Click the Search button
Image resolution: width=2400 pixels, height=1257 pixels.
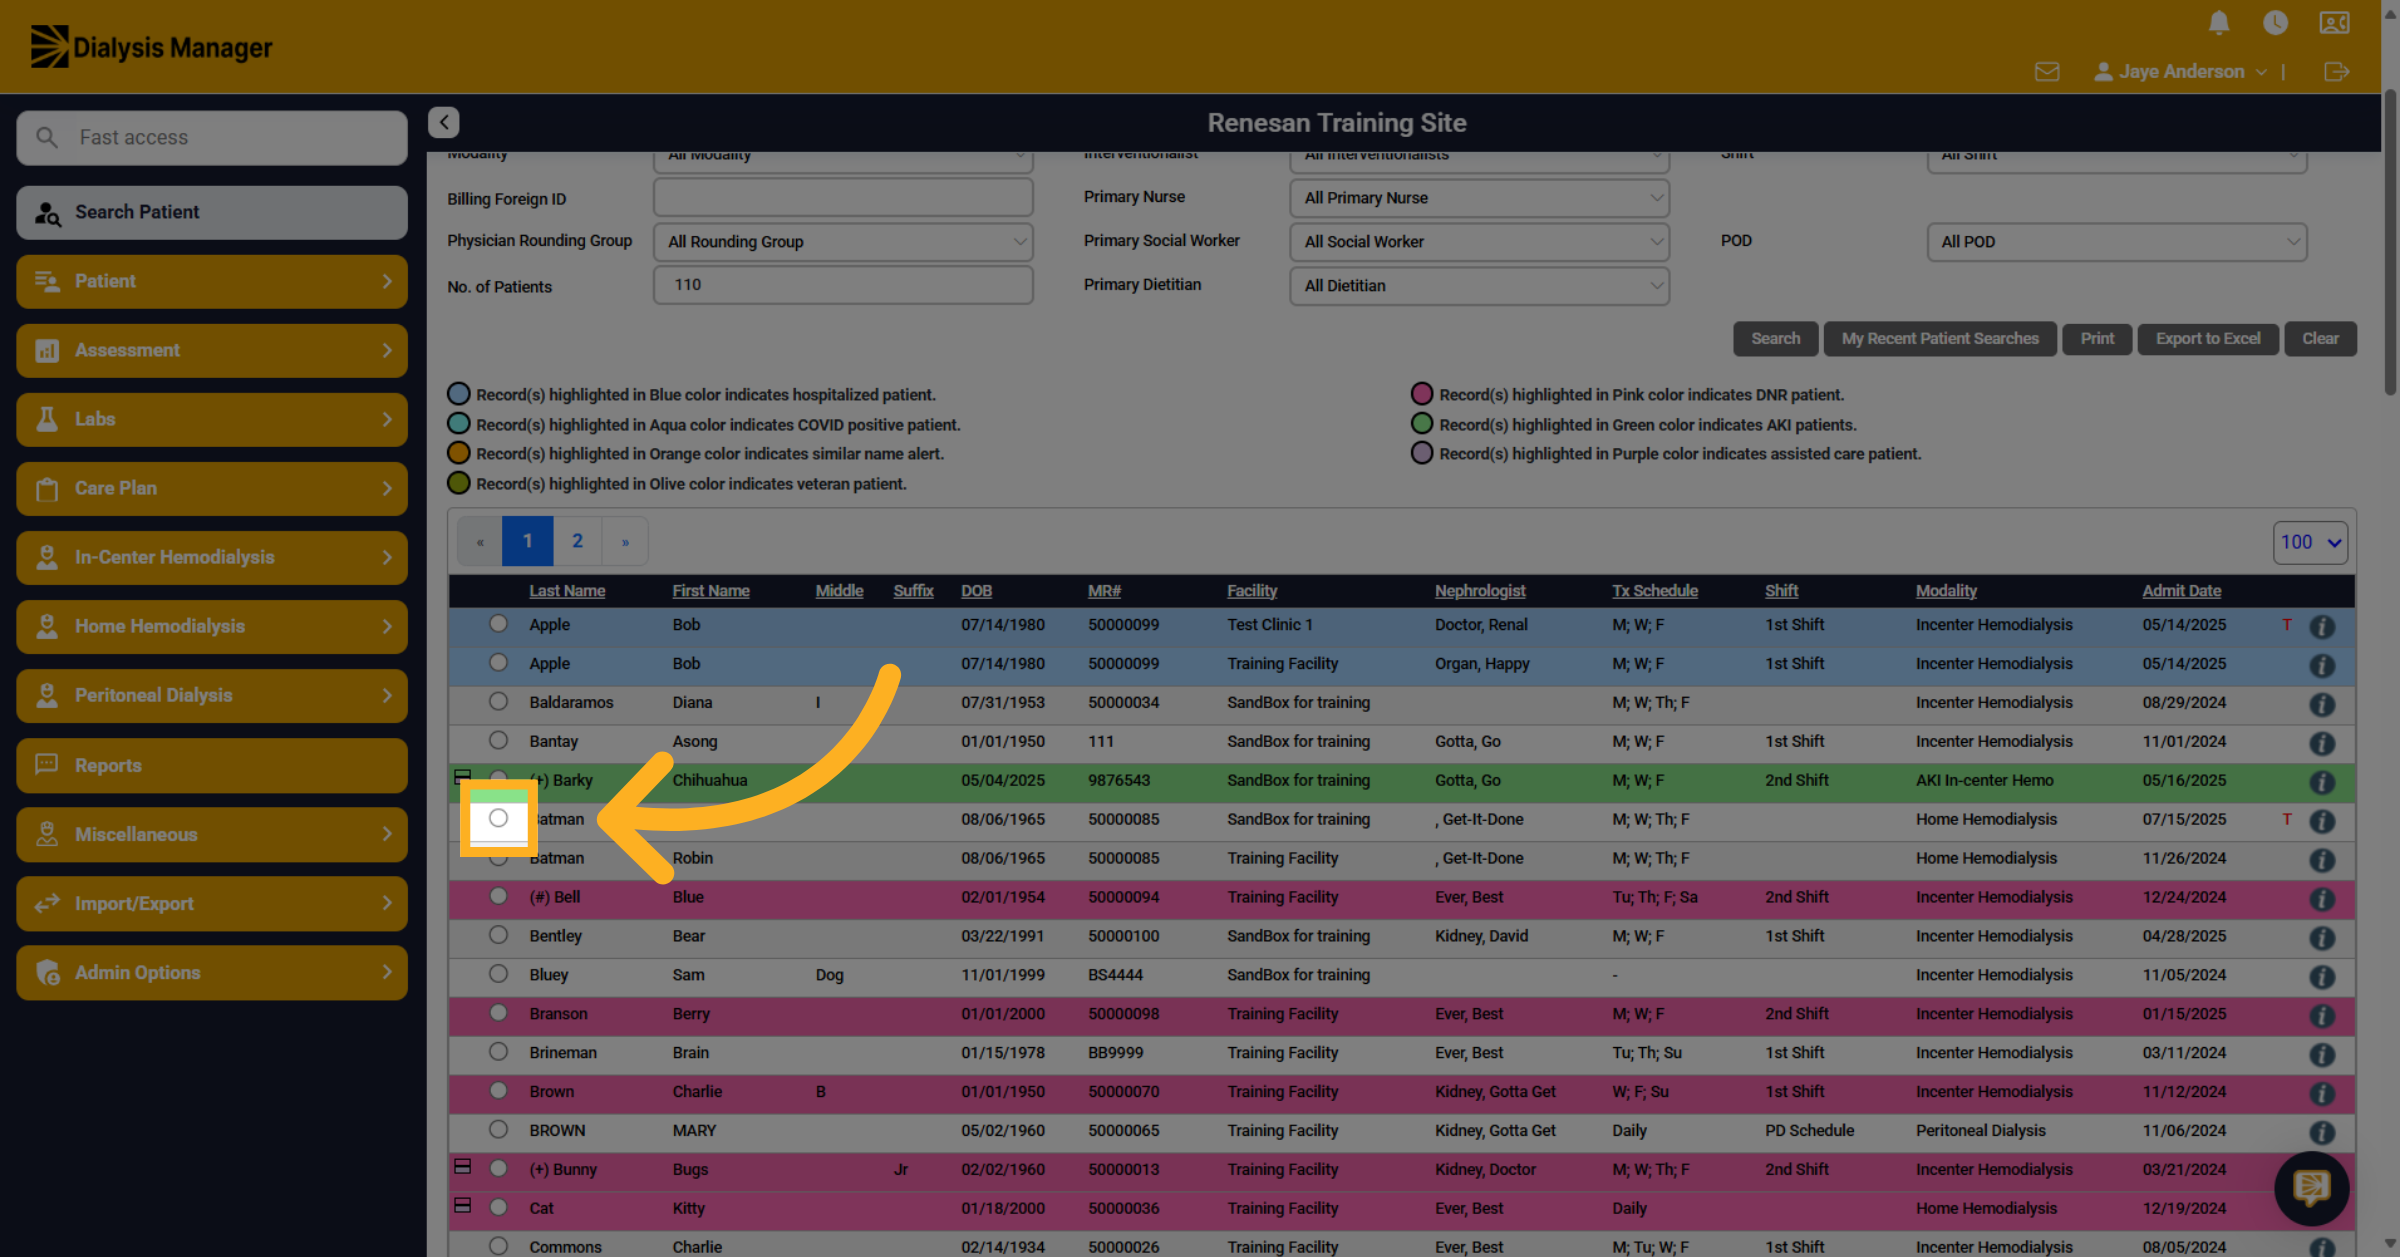tap(1775, 339)
